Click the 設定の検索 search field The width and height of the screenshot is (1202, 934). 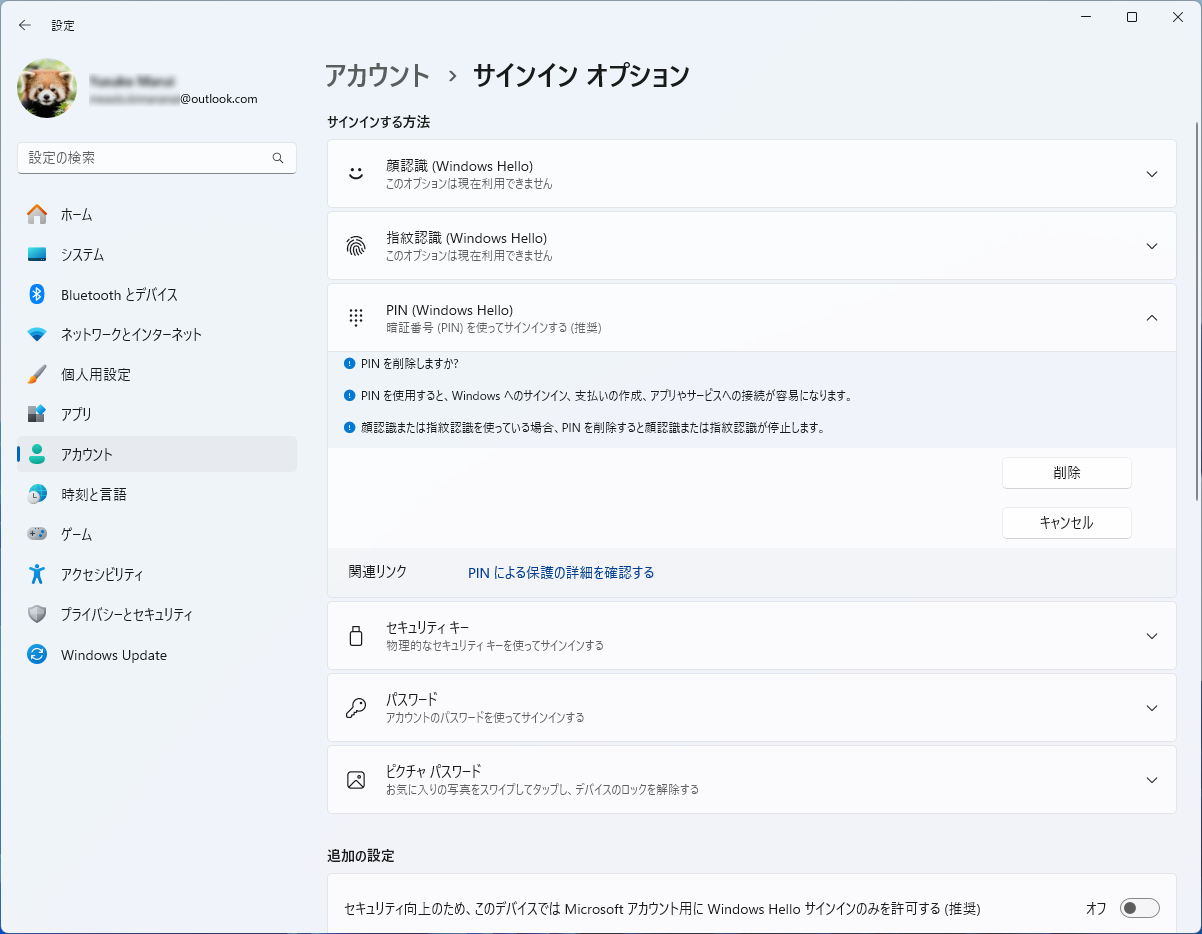[145, 158]
